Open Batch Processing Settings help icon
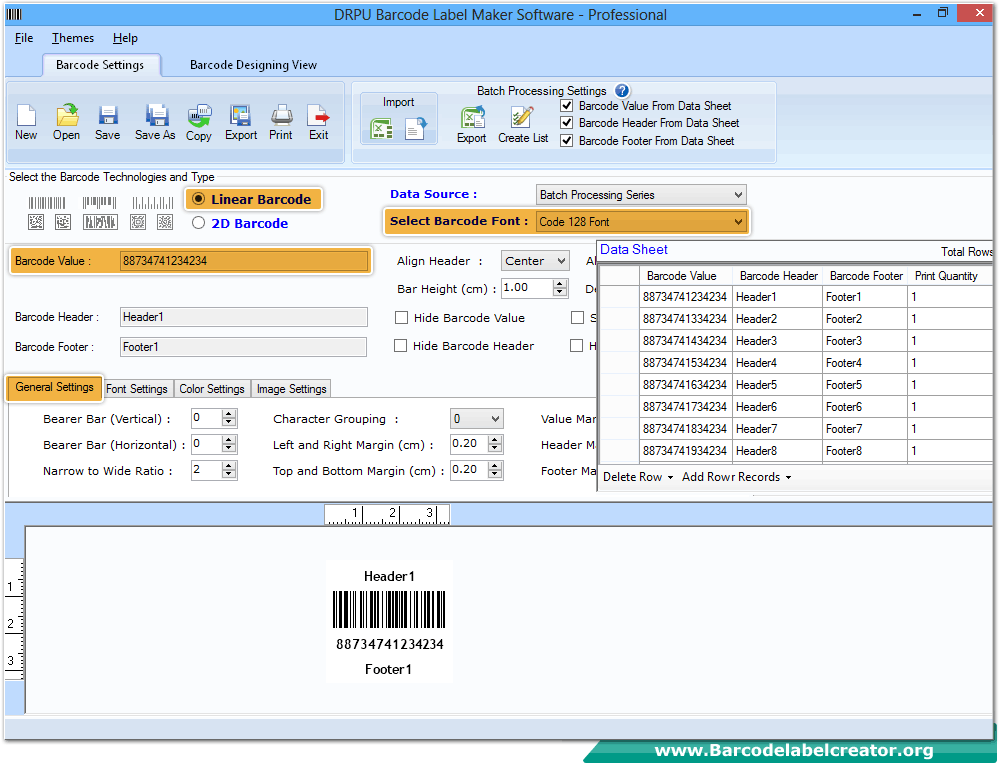 [x=622, y=91]
